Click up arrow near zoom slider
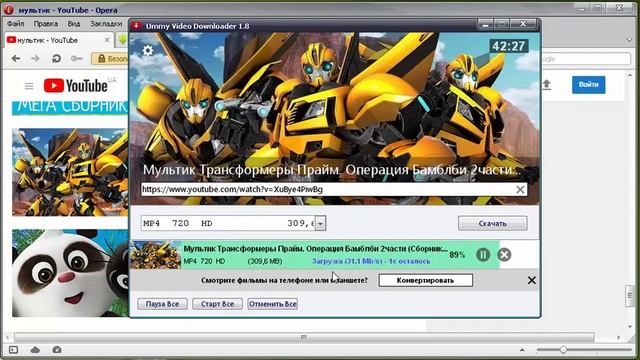640x360 pixels. (x=522, y=350)
